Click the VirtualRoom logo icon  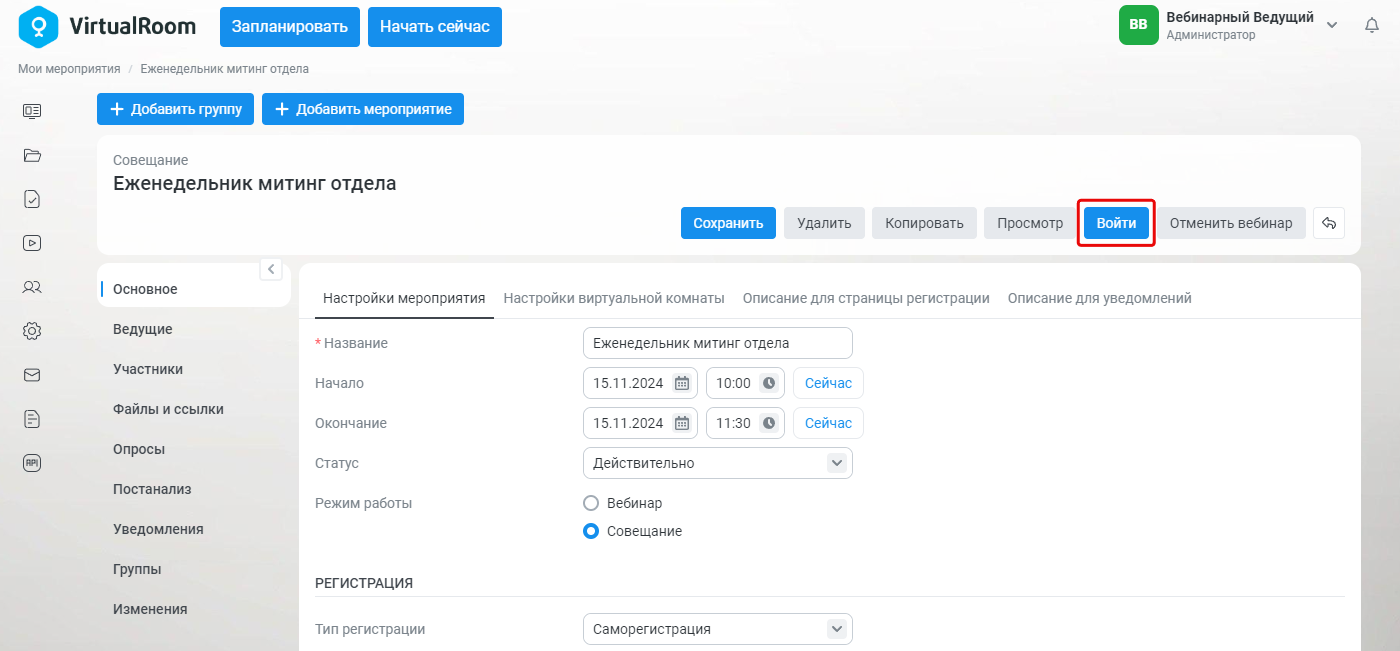click(x=39, y=26)
